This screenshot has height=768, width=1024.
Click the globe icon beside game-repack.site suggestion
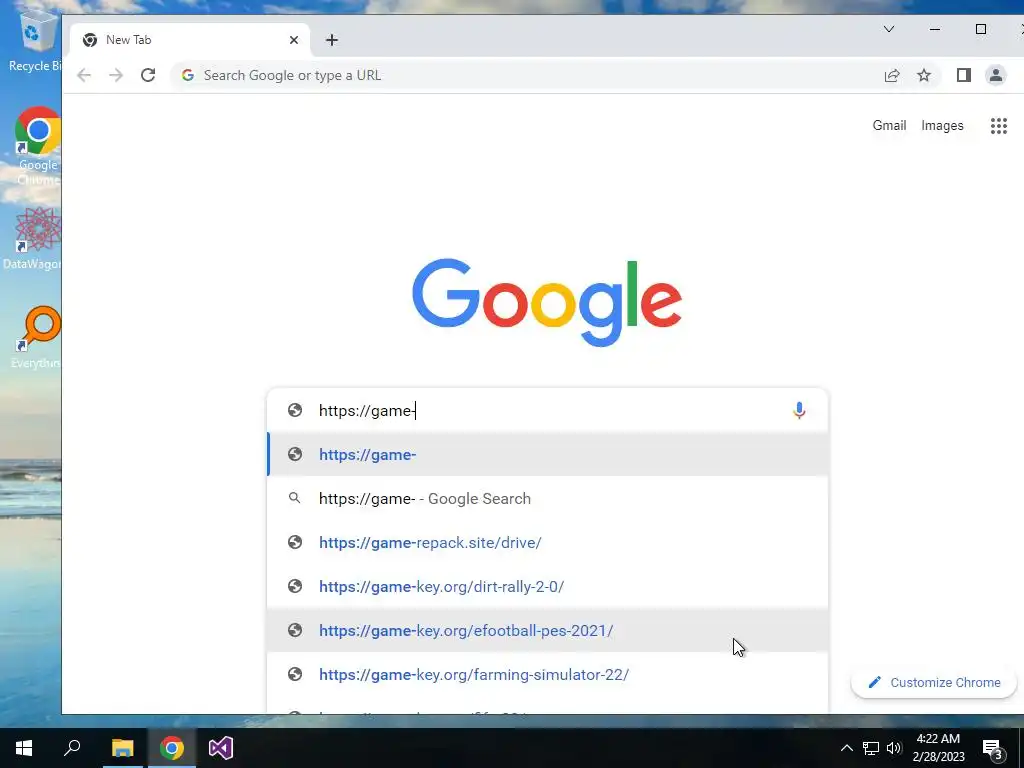295,543
